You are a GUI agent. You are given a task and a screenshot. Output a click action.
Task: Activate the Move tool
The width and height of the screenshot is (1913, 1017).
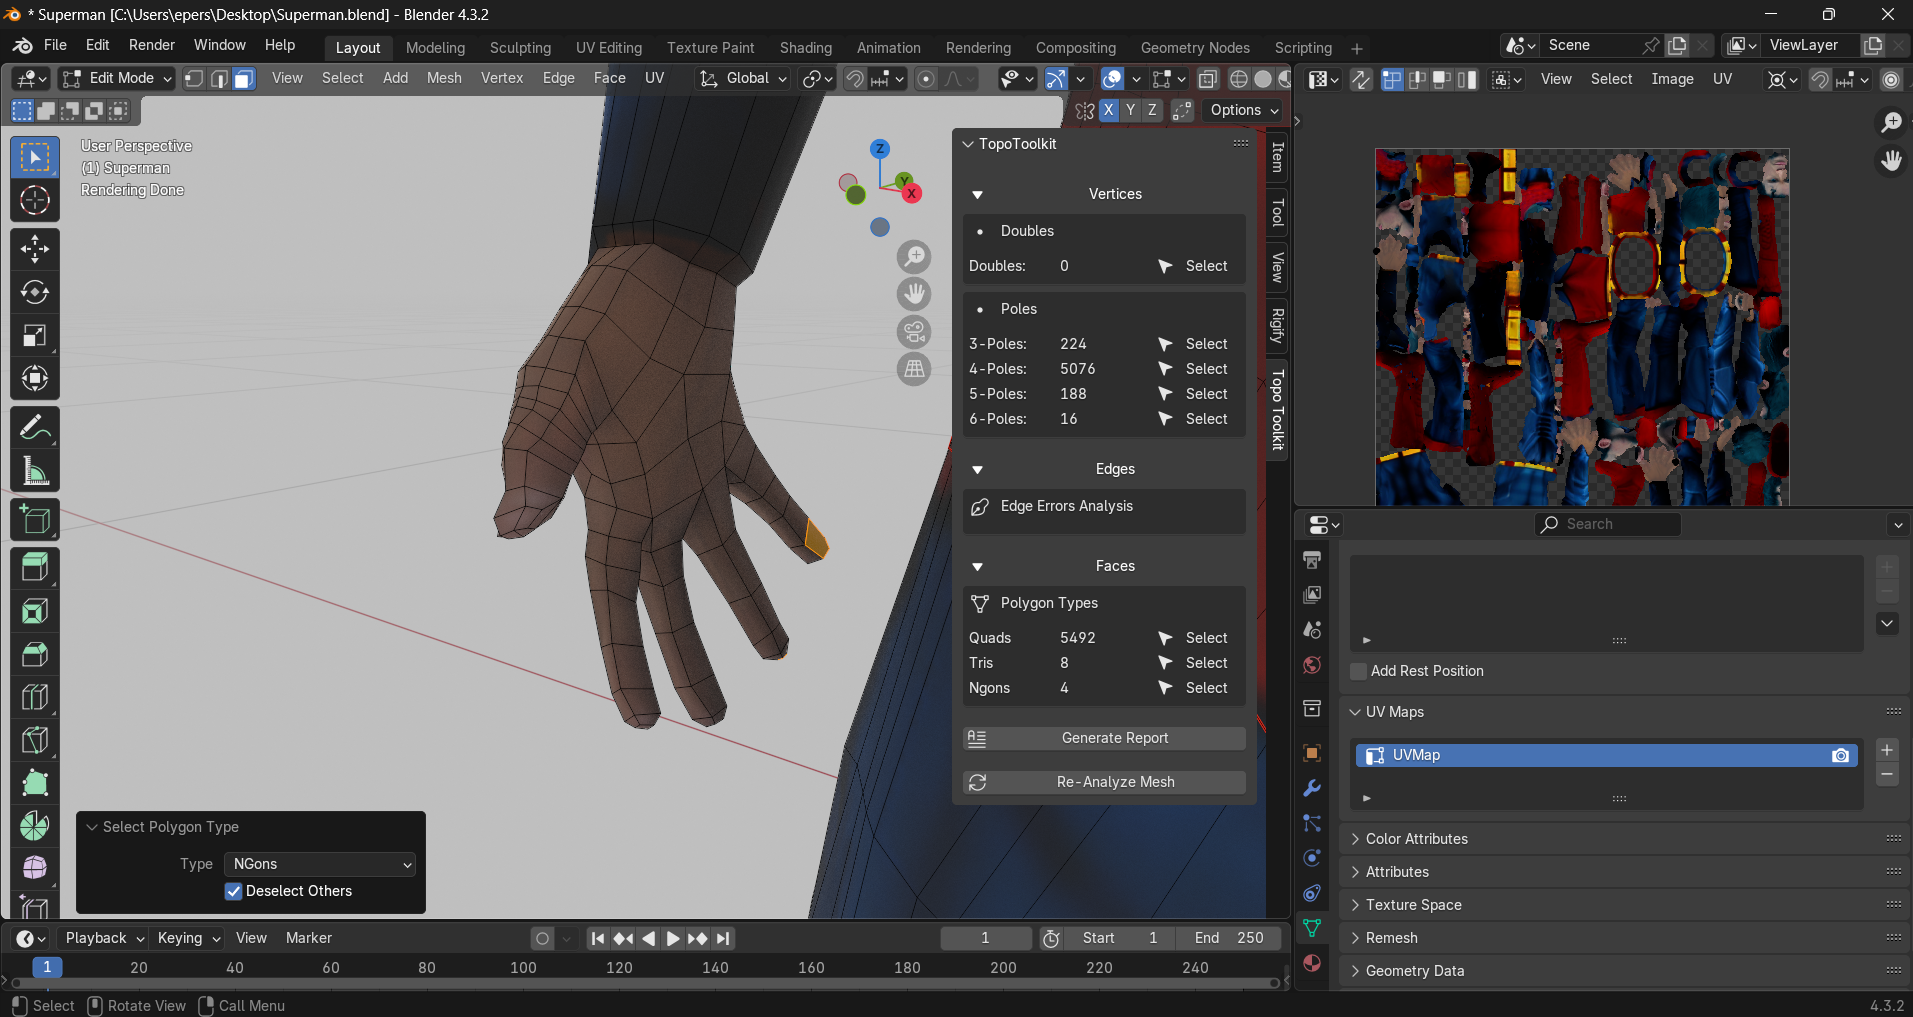pyautogui.click(x=35, y=248)
